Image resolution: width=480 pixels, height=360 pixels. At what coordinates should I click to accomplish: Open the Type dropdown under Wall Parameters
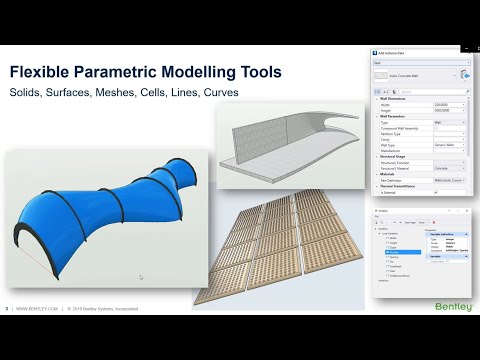(x=463, y=123)
